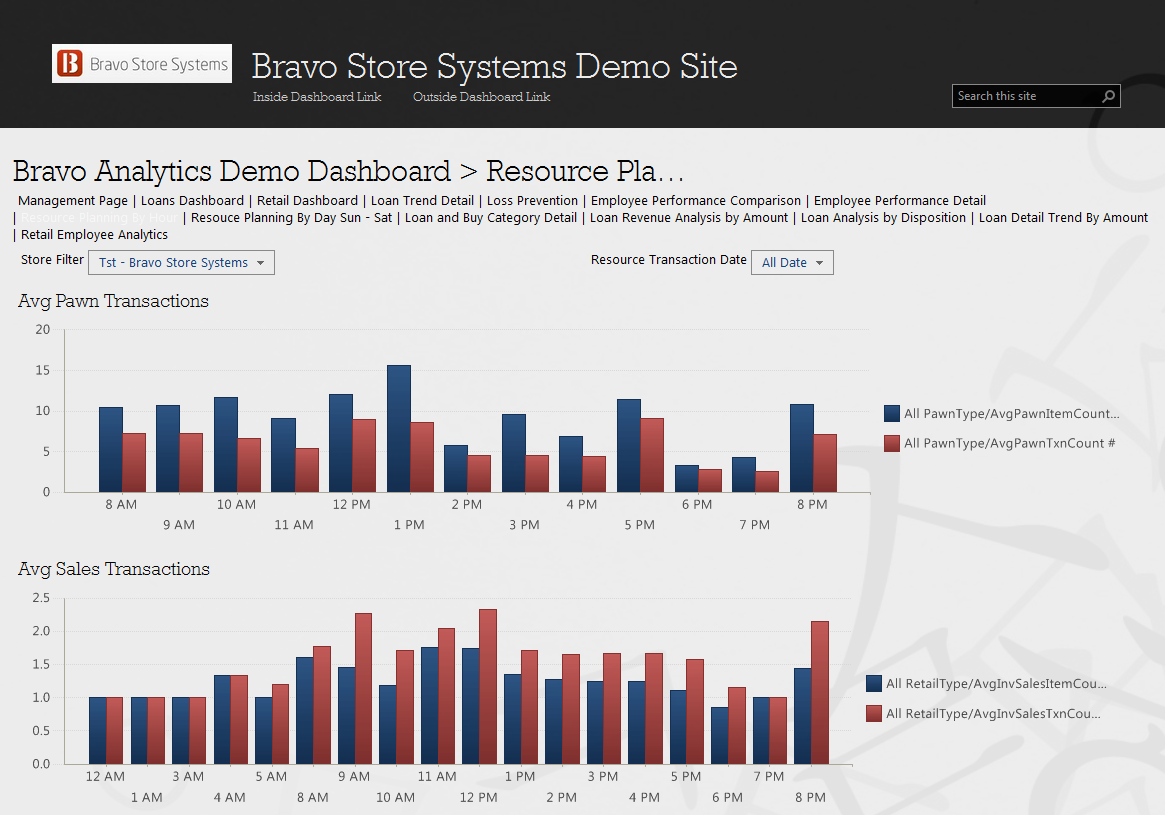Click the search magnifier icon
Image resolution: width=1165 pixels, height=815 pixels.
pyautogui.click(x=1109, y=96)
